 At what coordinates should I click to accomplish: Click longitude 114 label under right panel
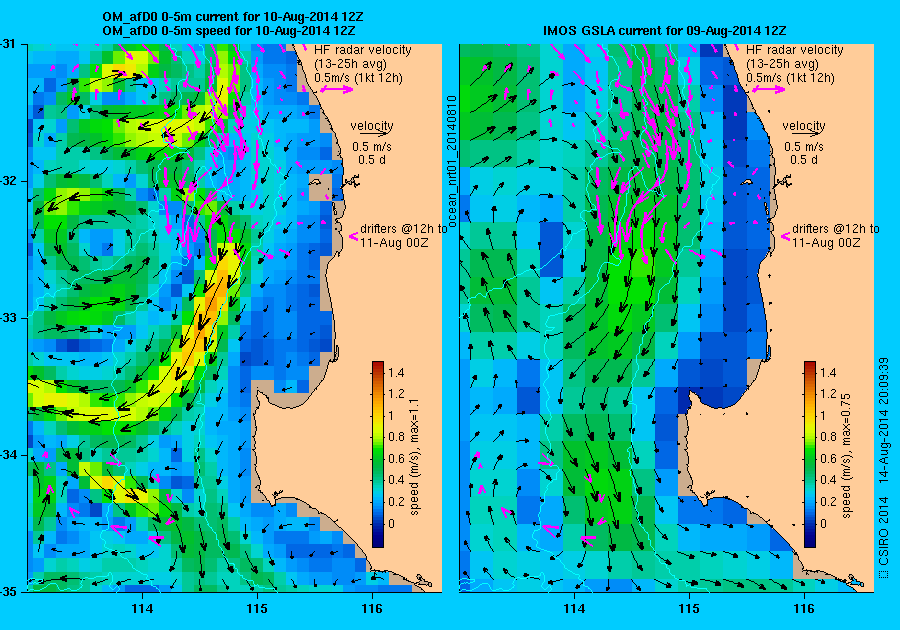pos(574,609)
